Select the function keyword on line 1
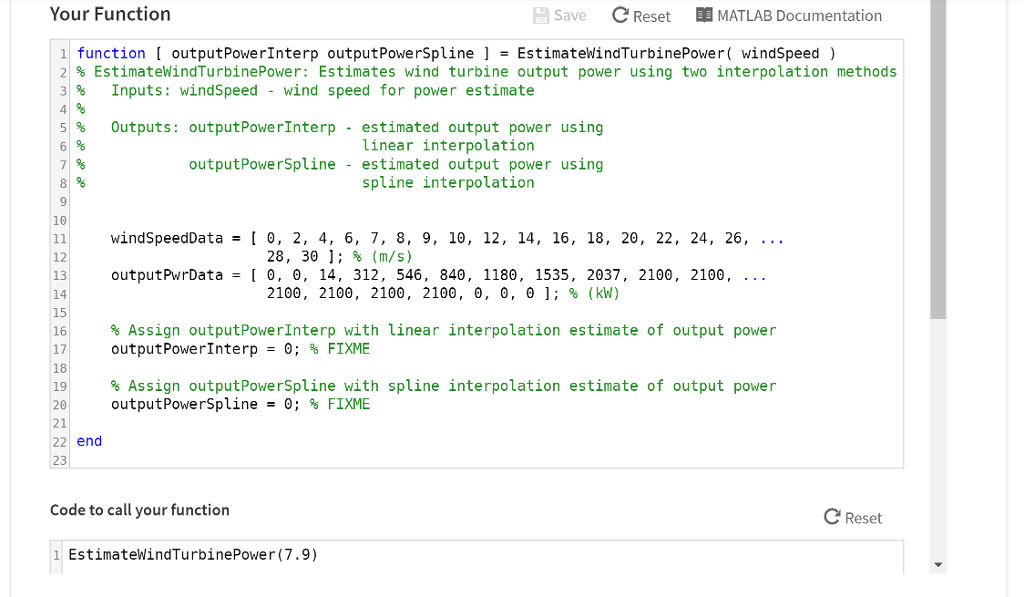Viewport: 1024px width, 597px height. 111,53
